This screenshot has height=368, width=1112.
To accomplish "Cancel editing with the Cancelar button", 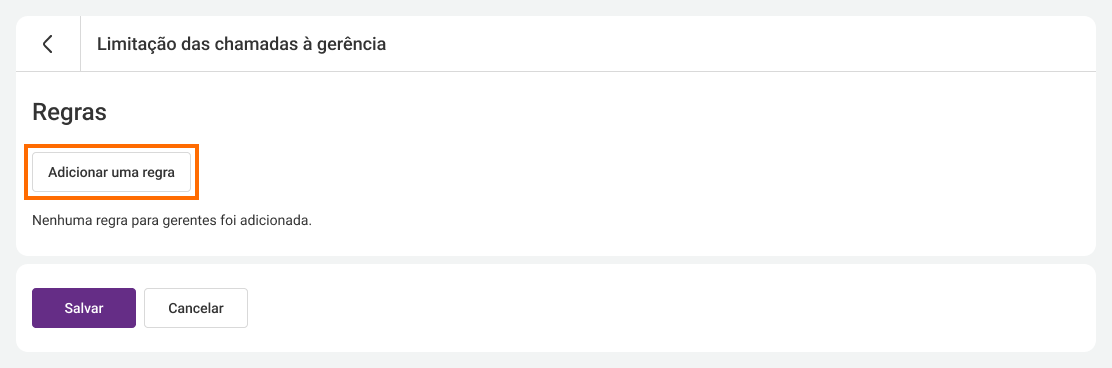I will point(196,308).
